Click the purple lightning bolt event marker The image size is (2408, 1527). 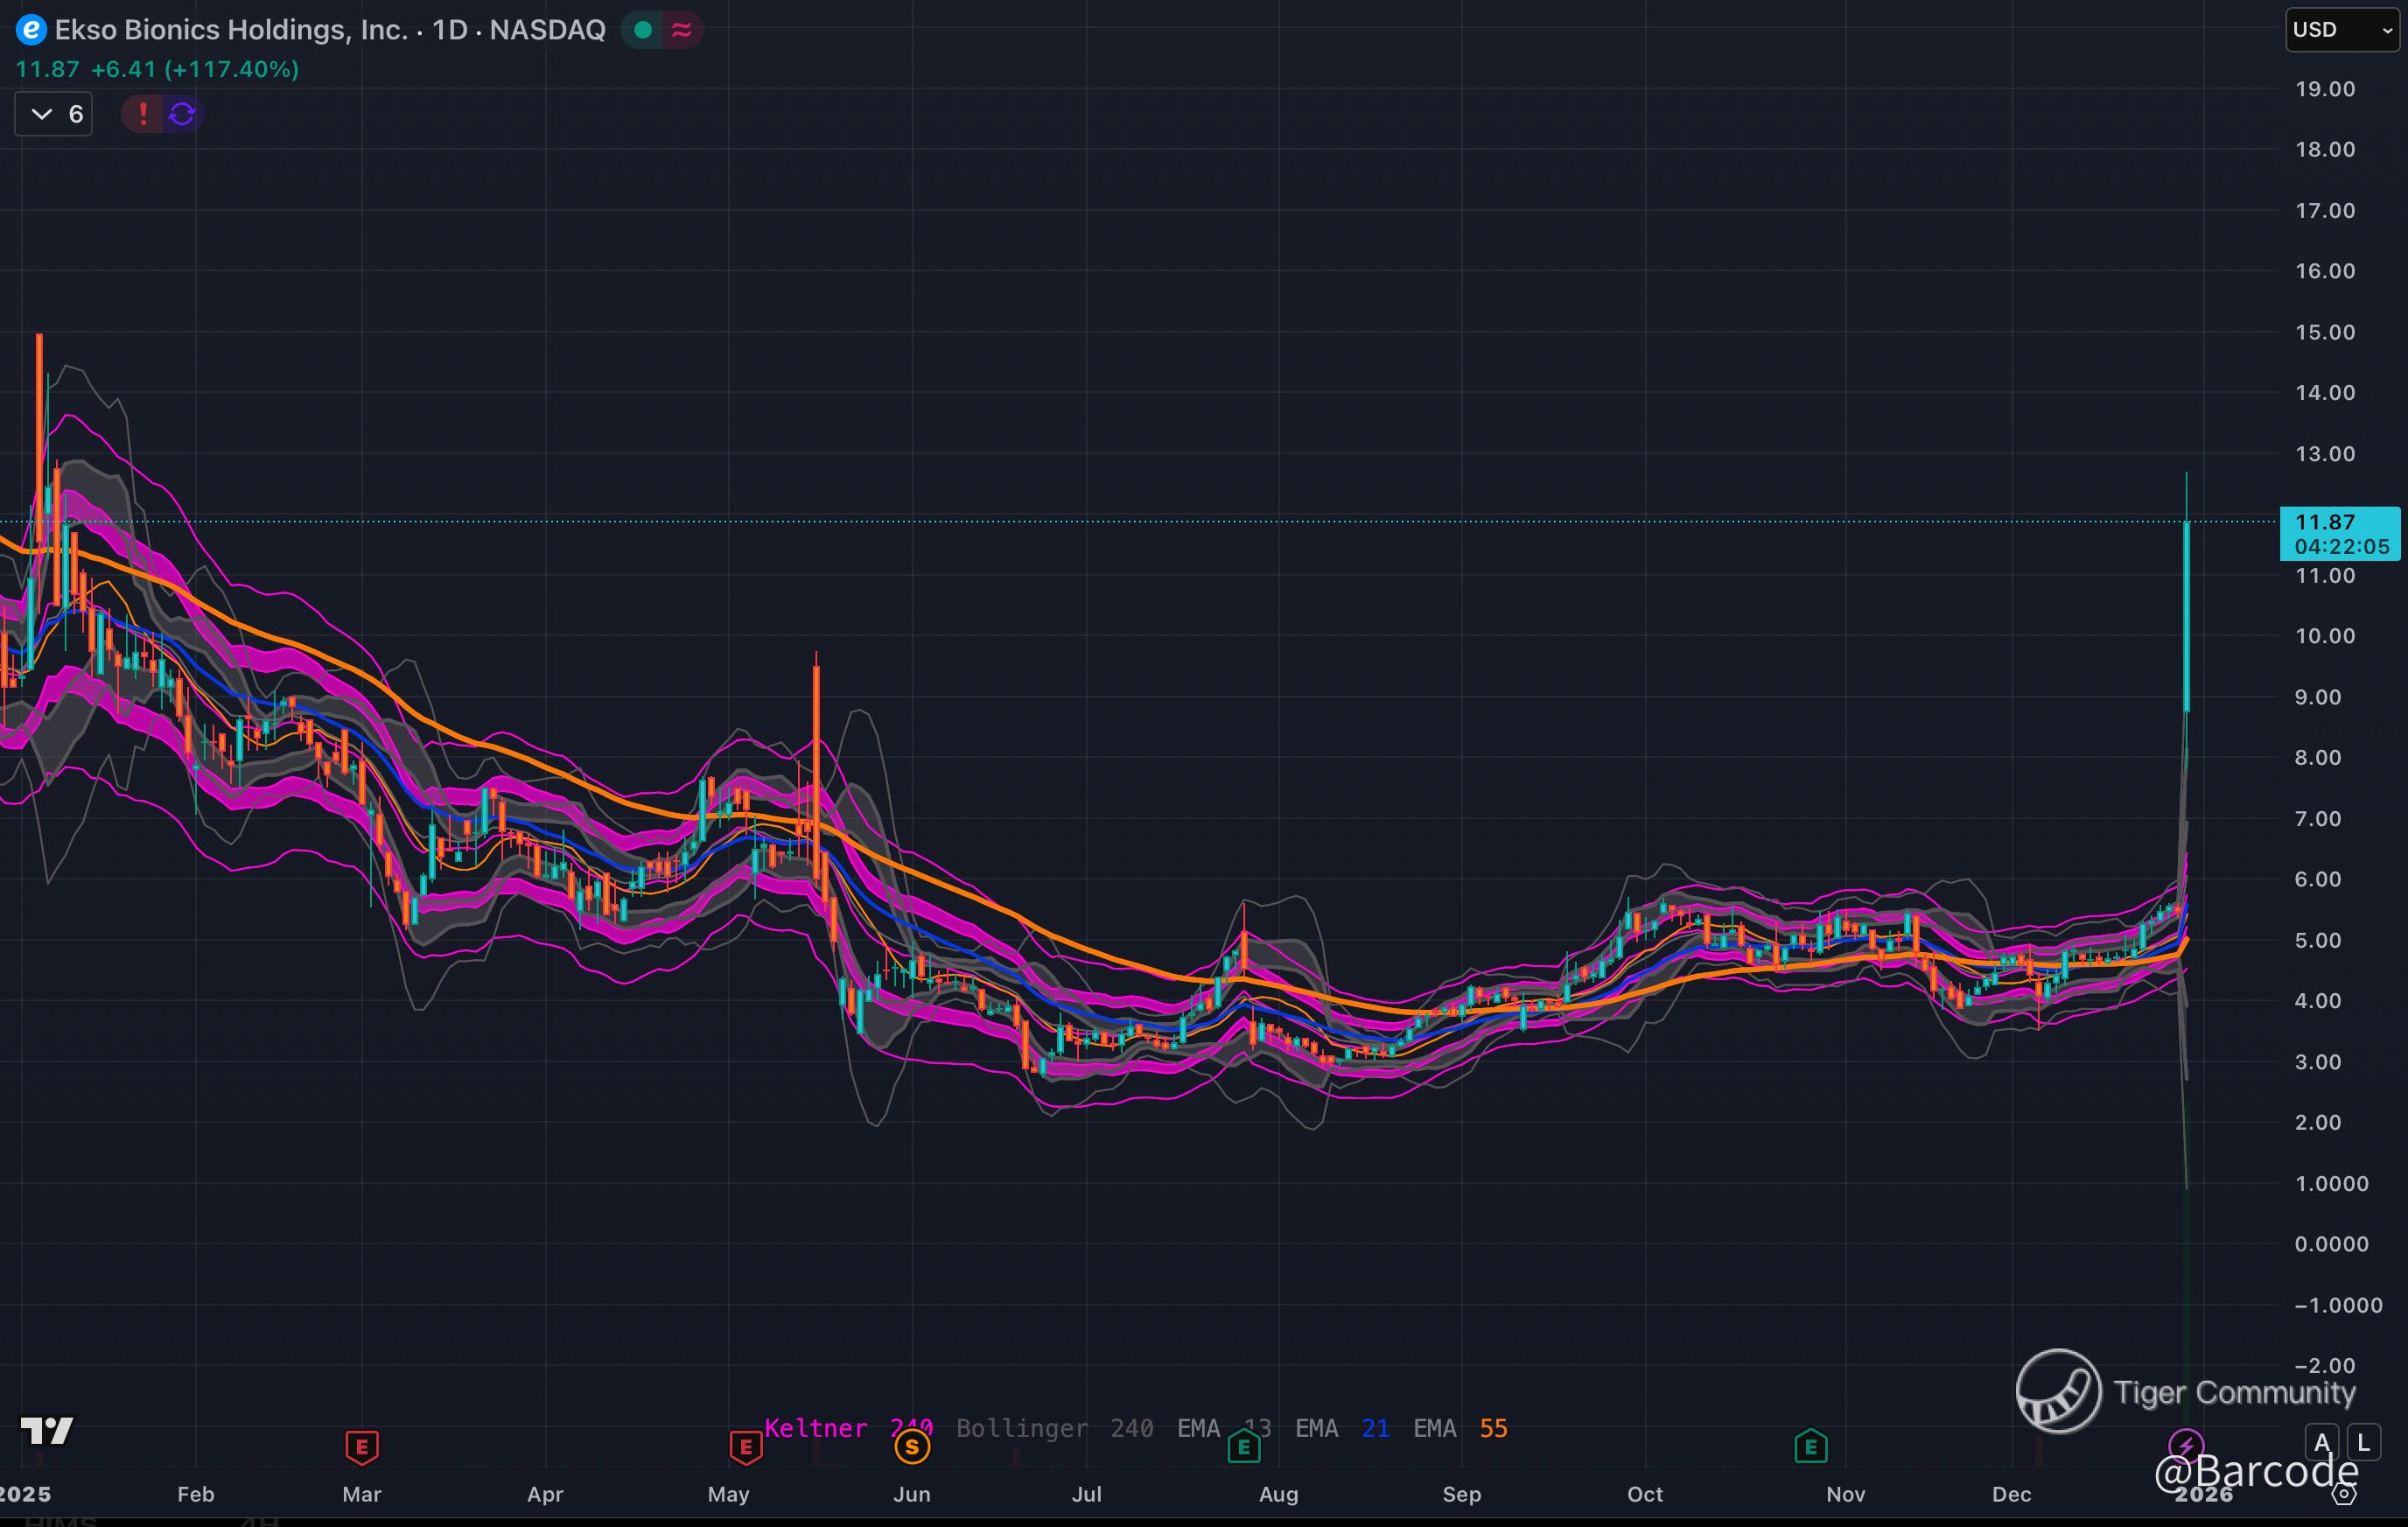(2186, 1445)
